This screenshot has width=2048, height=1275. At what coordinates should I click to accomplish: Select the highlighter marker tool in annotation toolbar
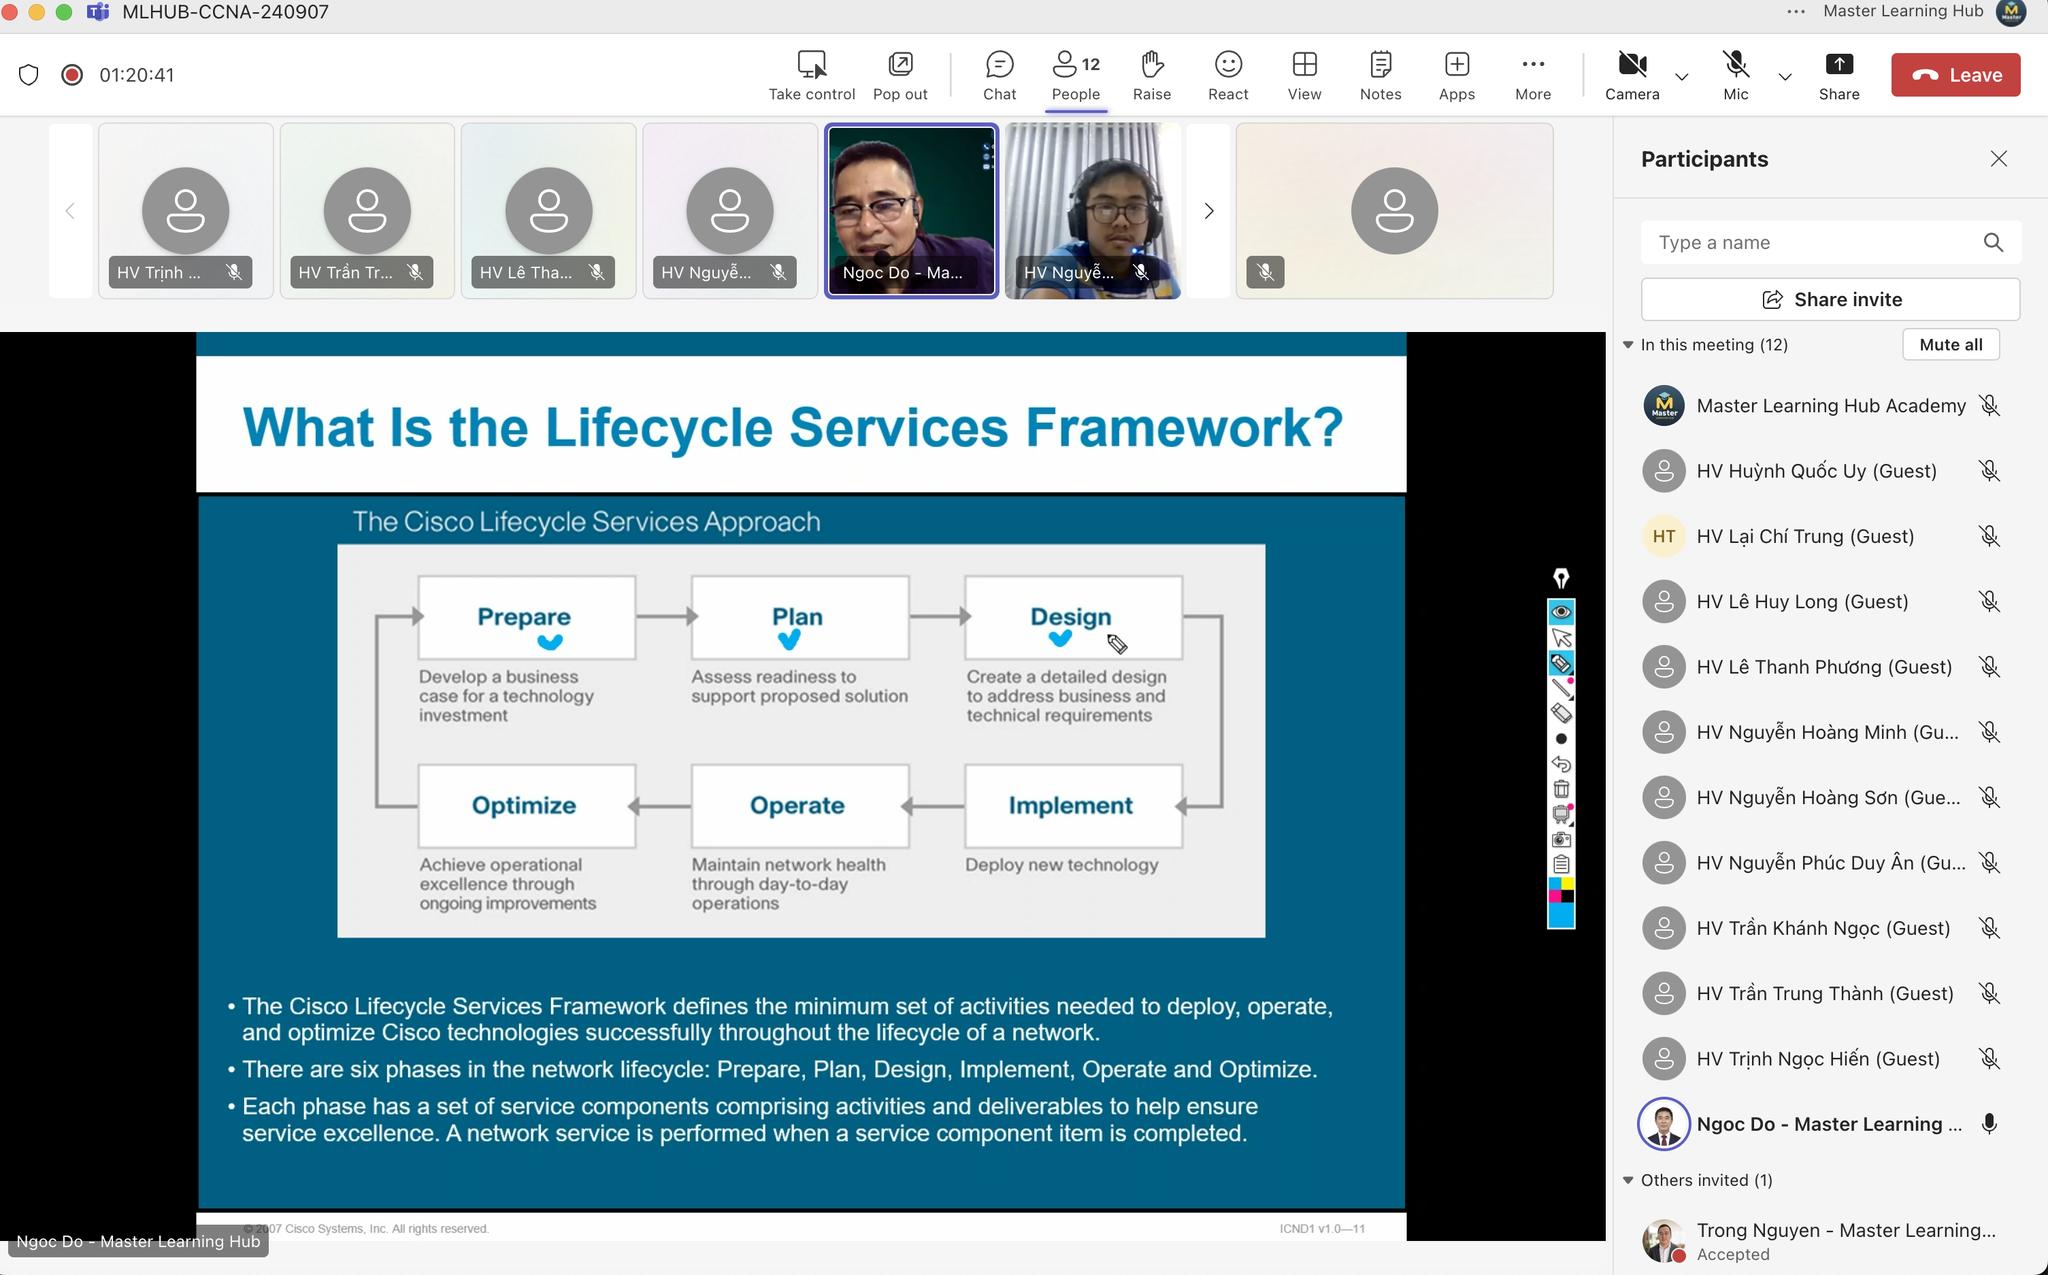pyautogui.click(x=1561, y=663)
